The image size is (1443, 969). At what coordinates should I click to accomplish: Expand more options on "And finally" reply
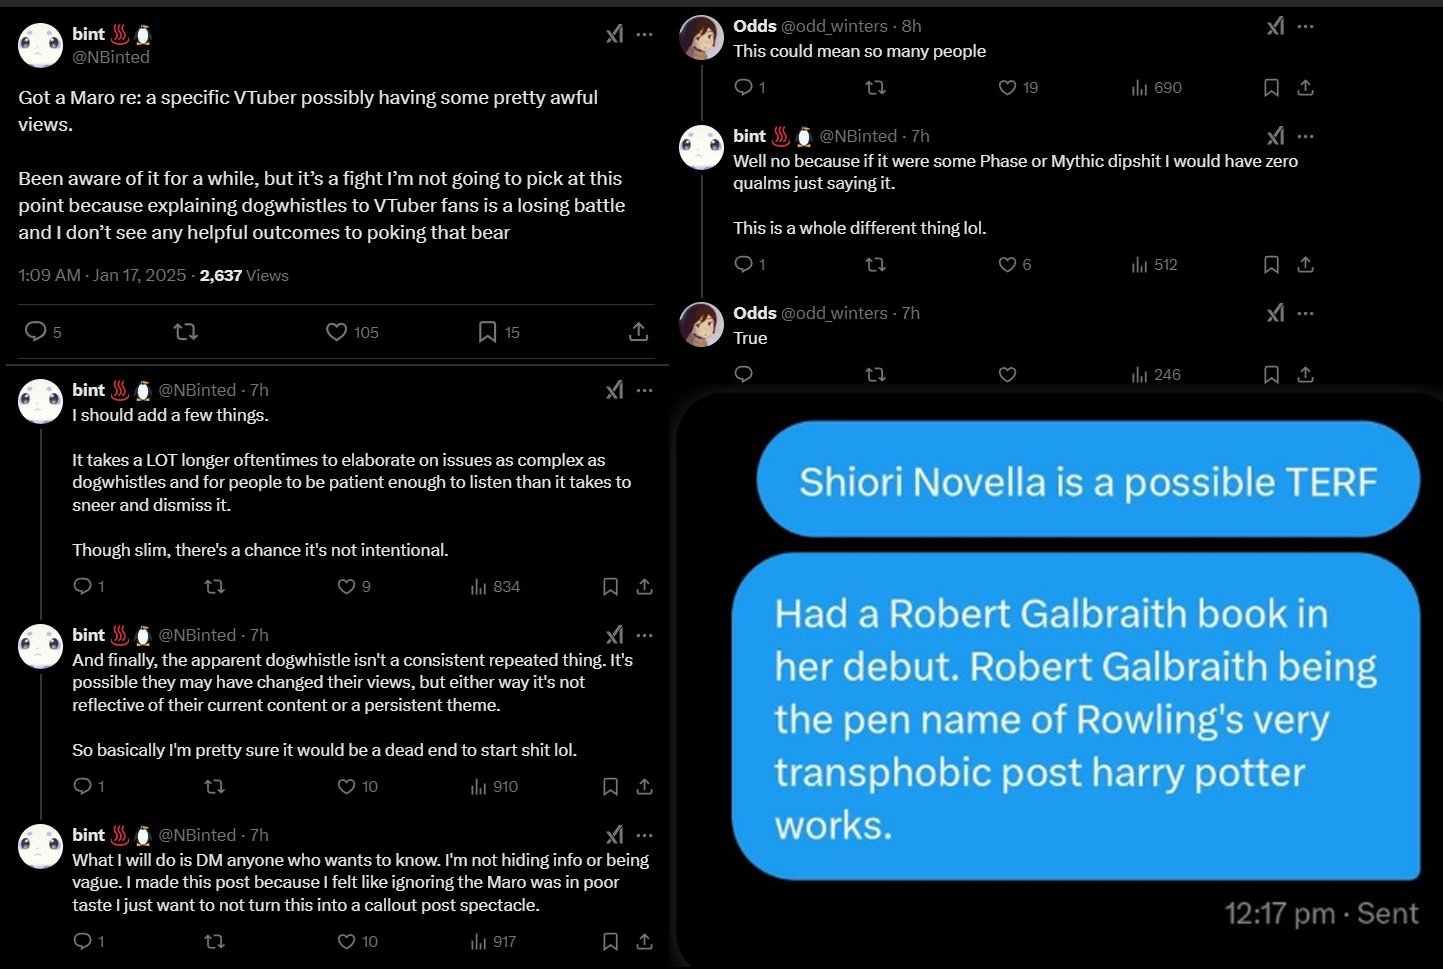pyautogui.click(x=645, y=635)
